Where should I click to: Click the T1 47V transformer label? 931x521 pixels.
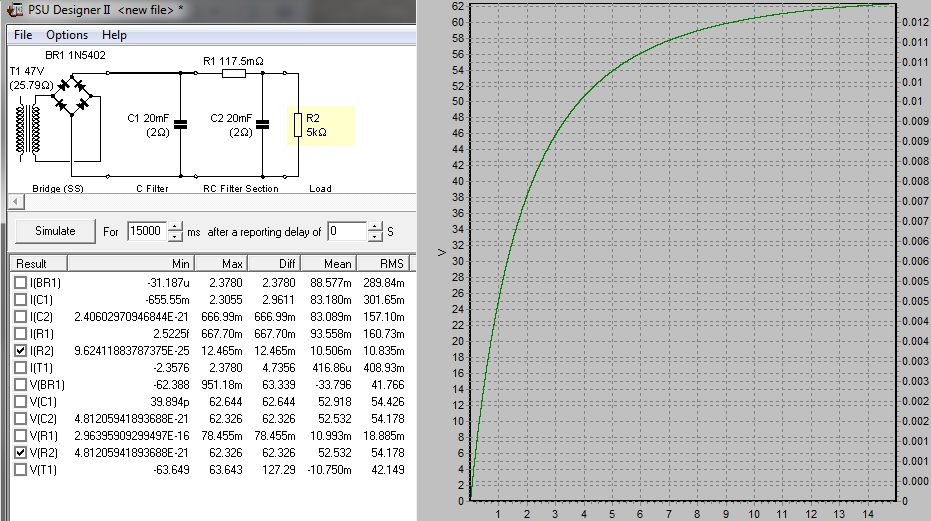(27, 71)
